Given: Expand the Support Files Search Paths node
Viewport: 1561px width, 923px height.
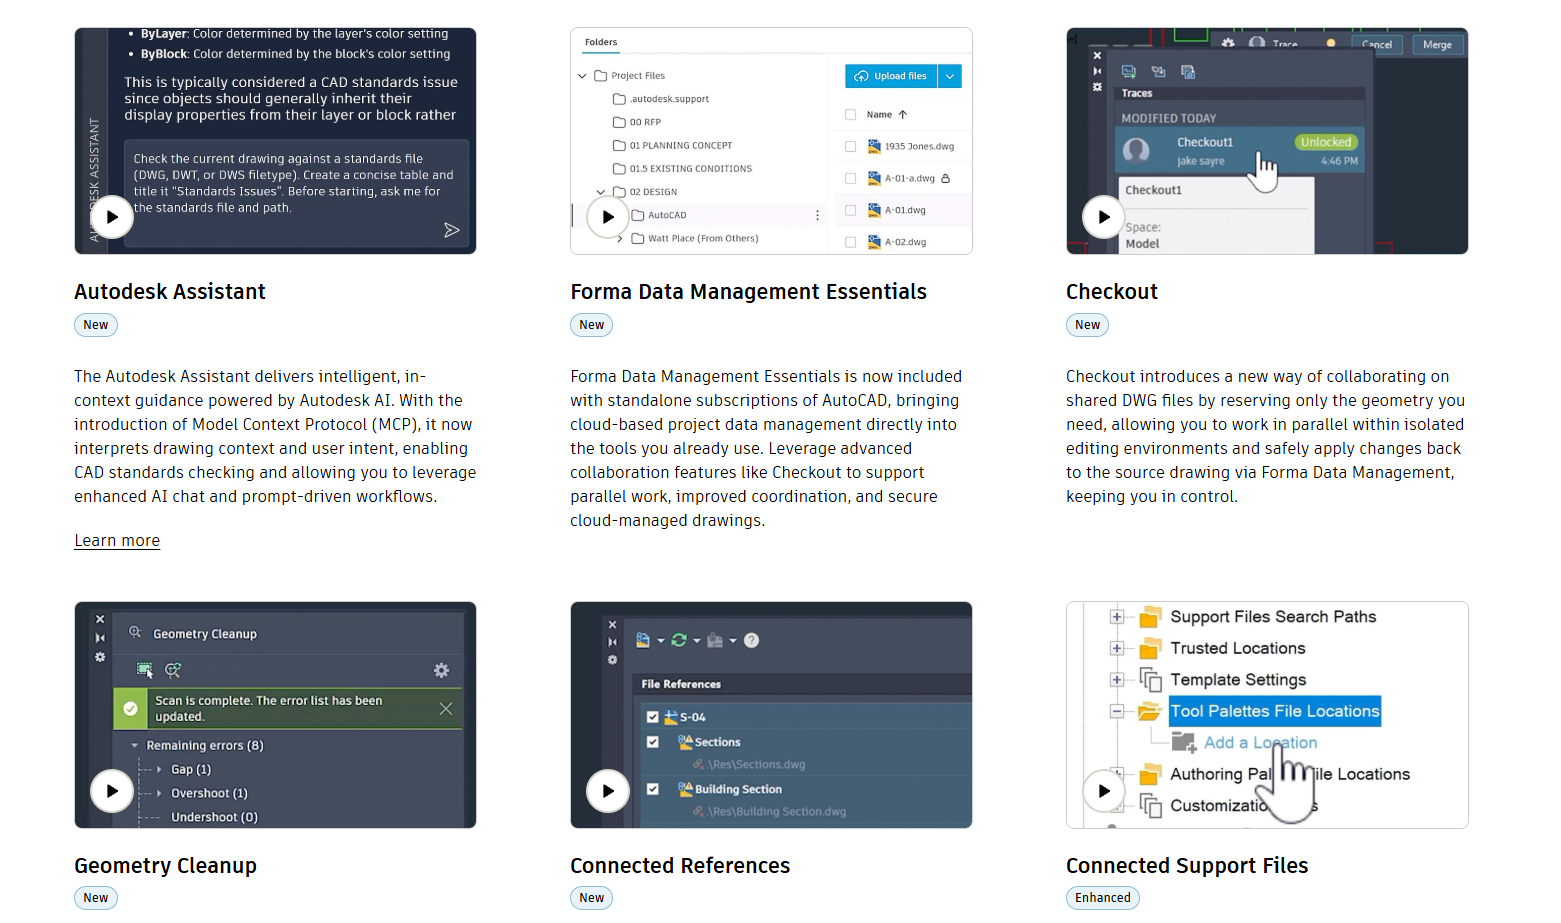Looking at the screenshot, I should click(x=1117, y=617).
